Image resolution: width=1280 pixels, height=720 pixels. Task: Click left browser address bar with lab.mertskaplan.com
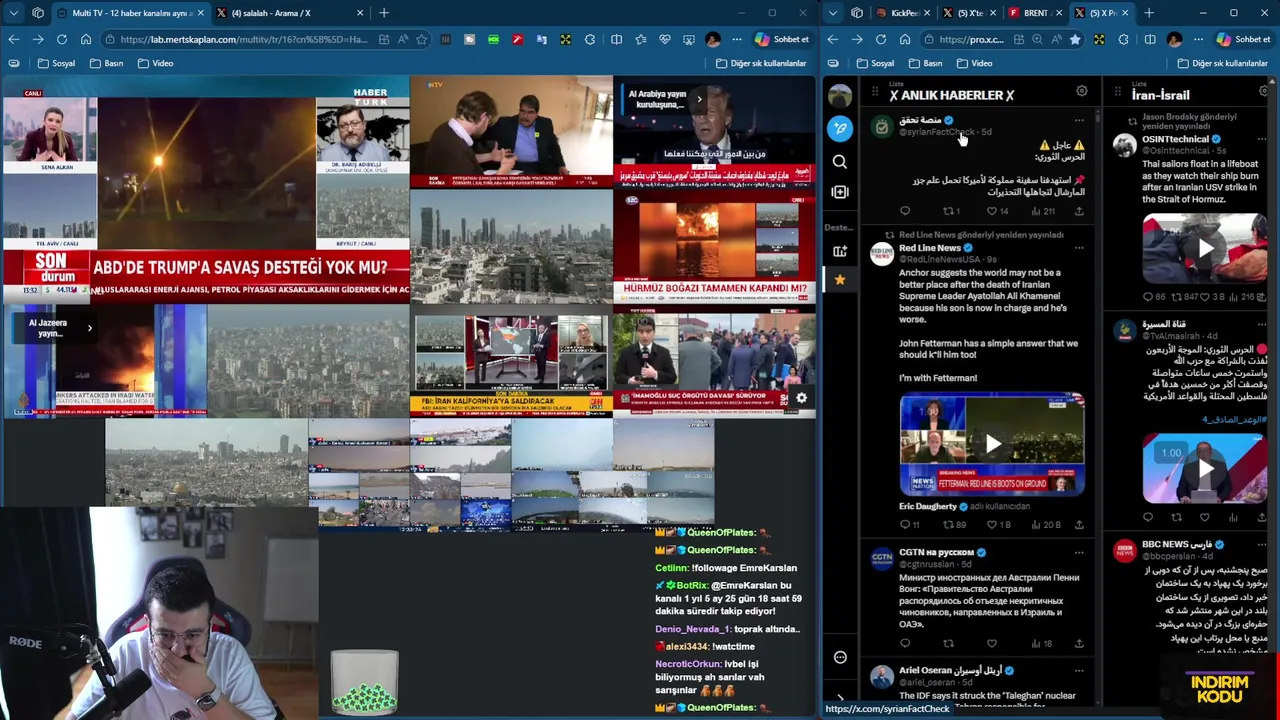[x=243, y=39]
